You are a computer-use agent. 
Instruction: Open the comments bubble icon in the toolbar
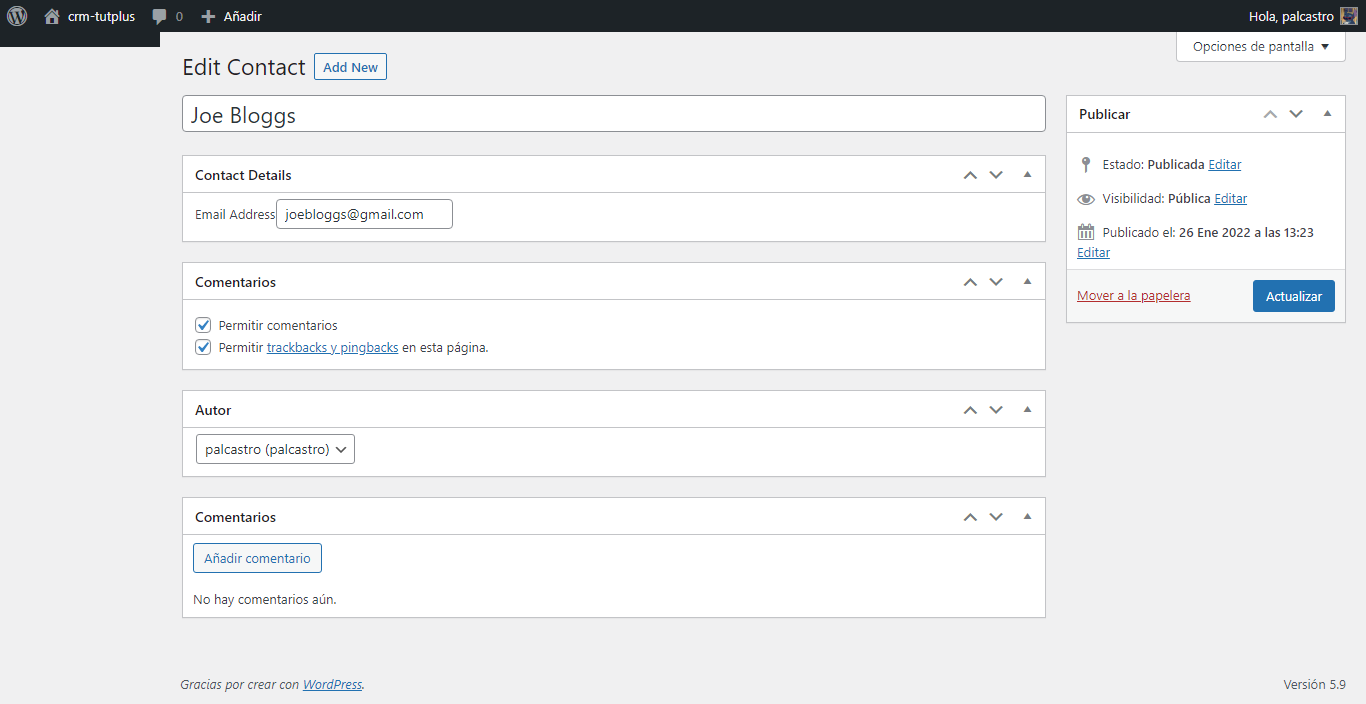159,16
